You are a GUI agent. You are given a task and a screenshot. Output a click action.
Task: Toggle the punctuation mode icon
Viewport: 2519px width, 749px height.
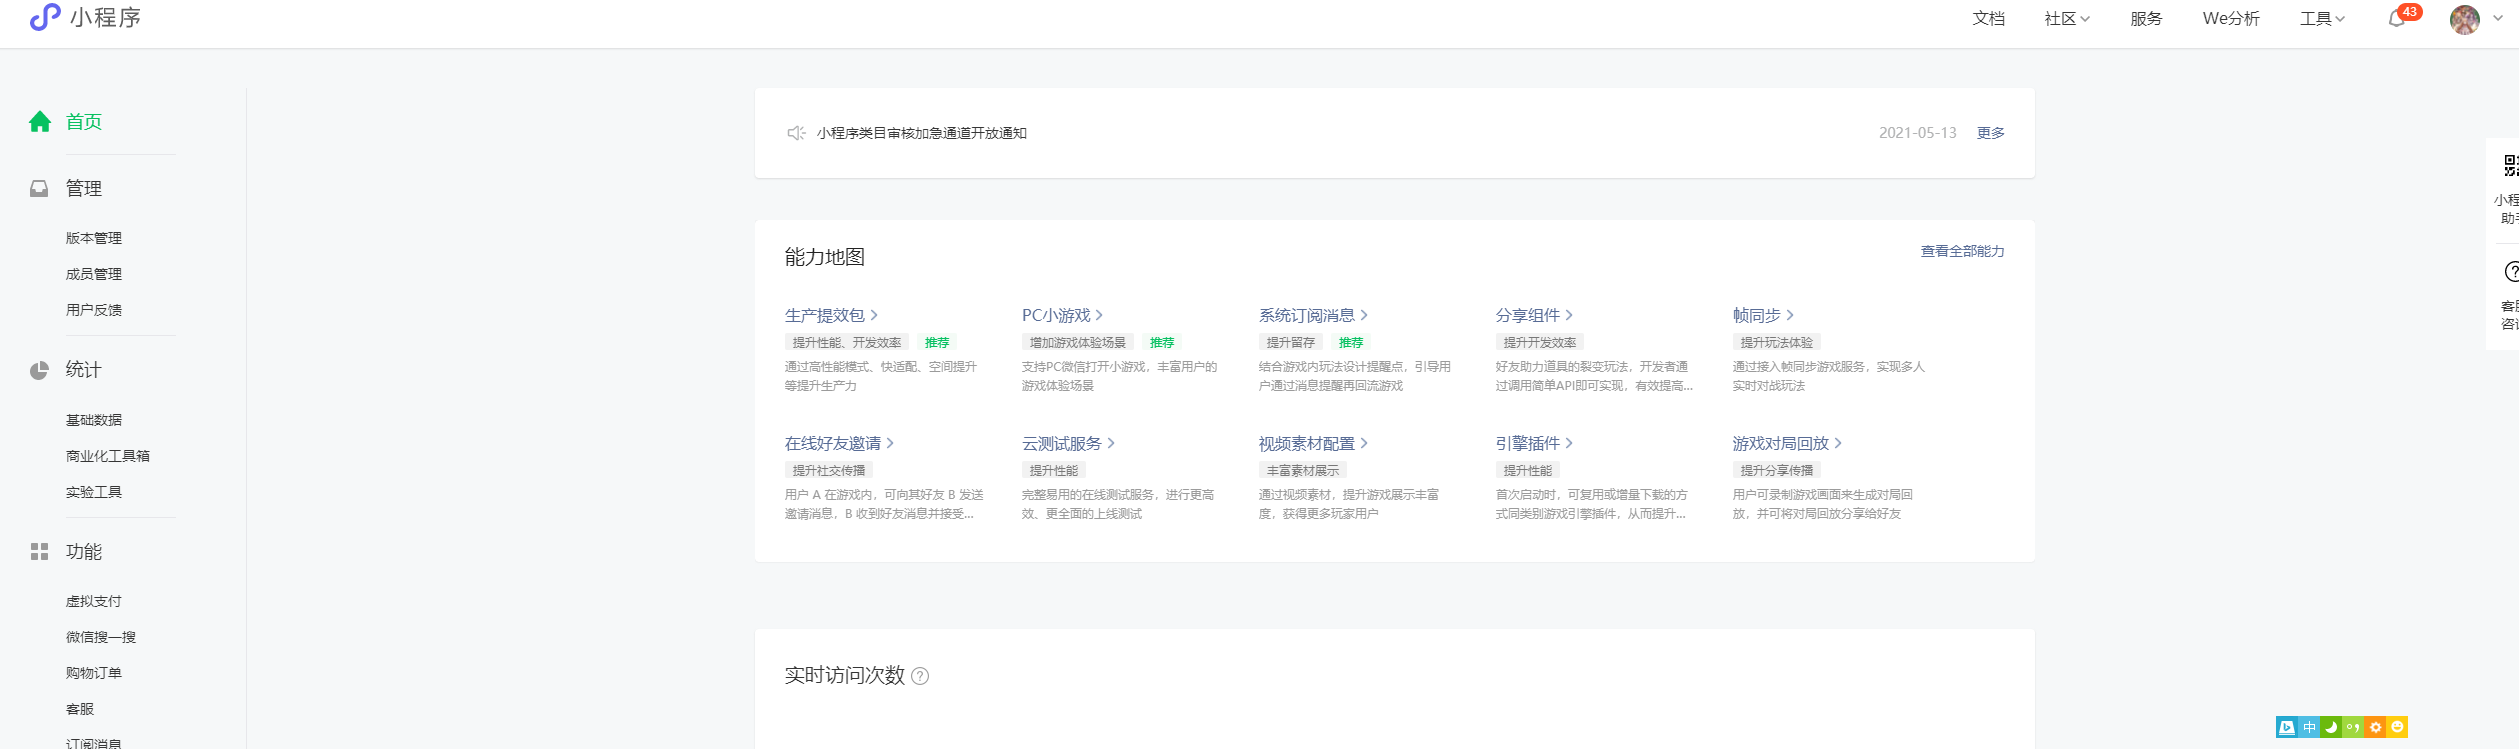2352,727
